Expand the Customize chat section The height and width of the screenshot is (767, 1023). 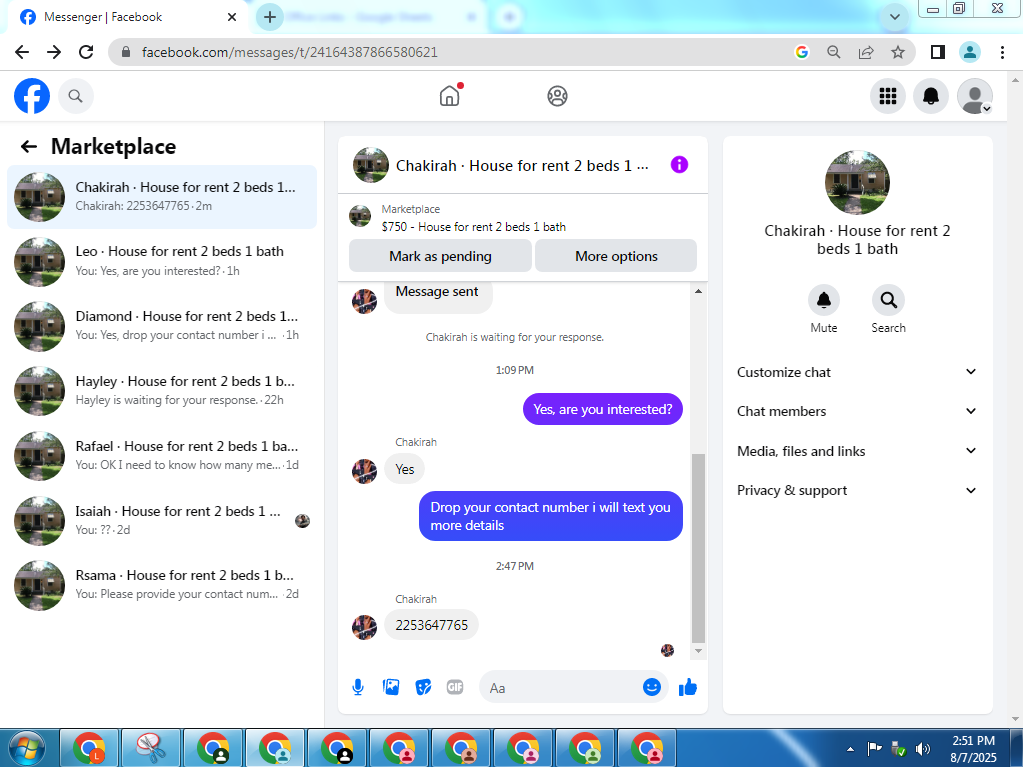pos(857,372)
